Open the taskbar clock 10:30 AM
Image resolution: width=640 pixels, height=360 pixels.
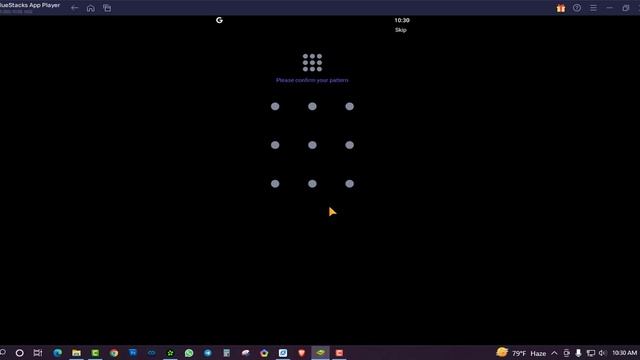click(x=624, y=353)
